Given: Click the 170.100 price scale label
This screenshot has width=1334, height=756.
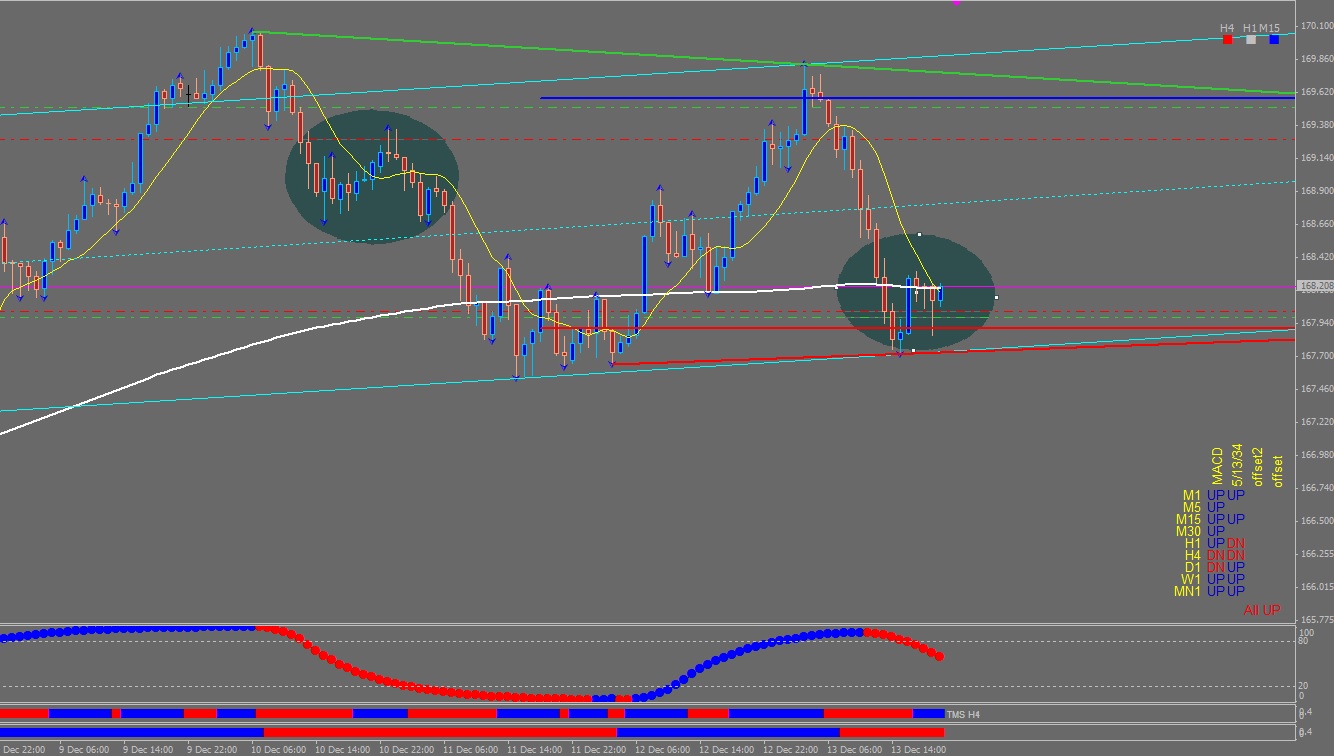Looking at the screenshot, I should [1317, 26].
